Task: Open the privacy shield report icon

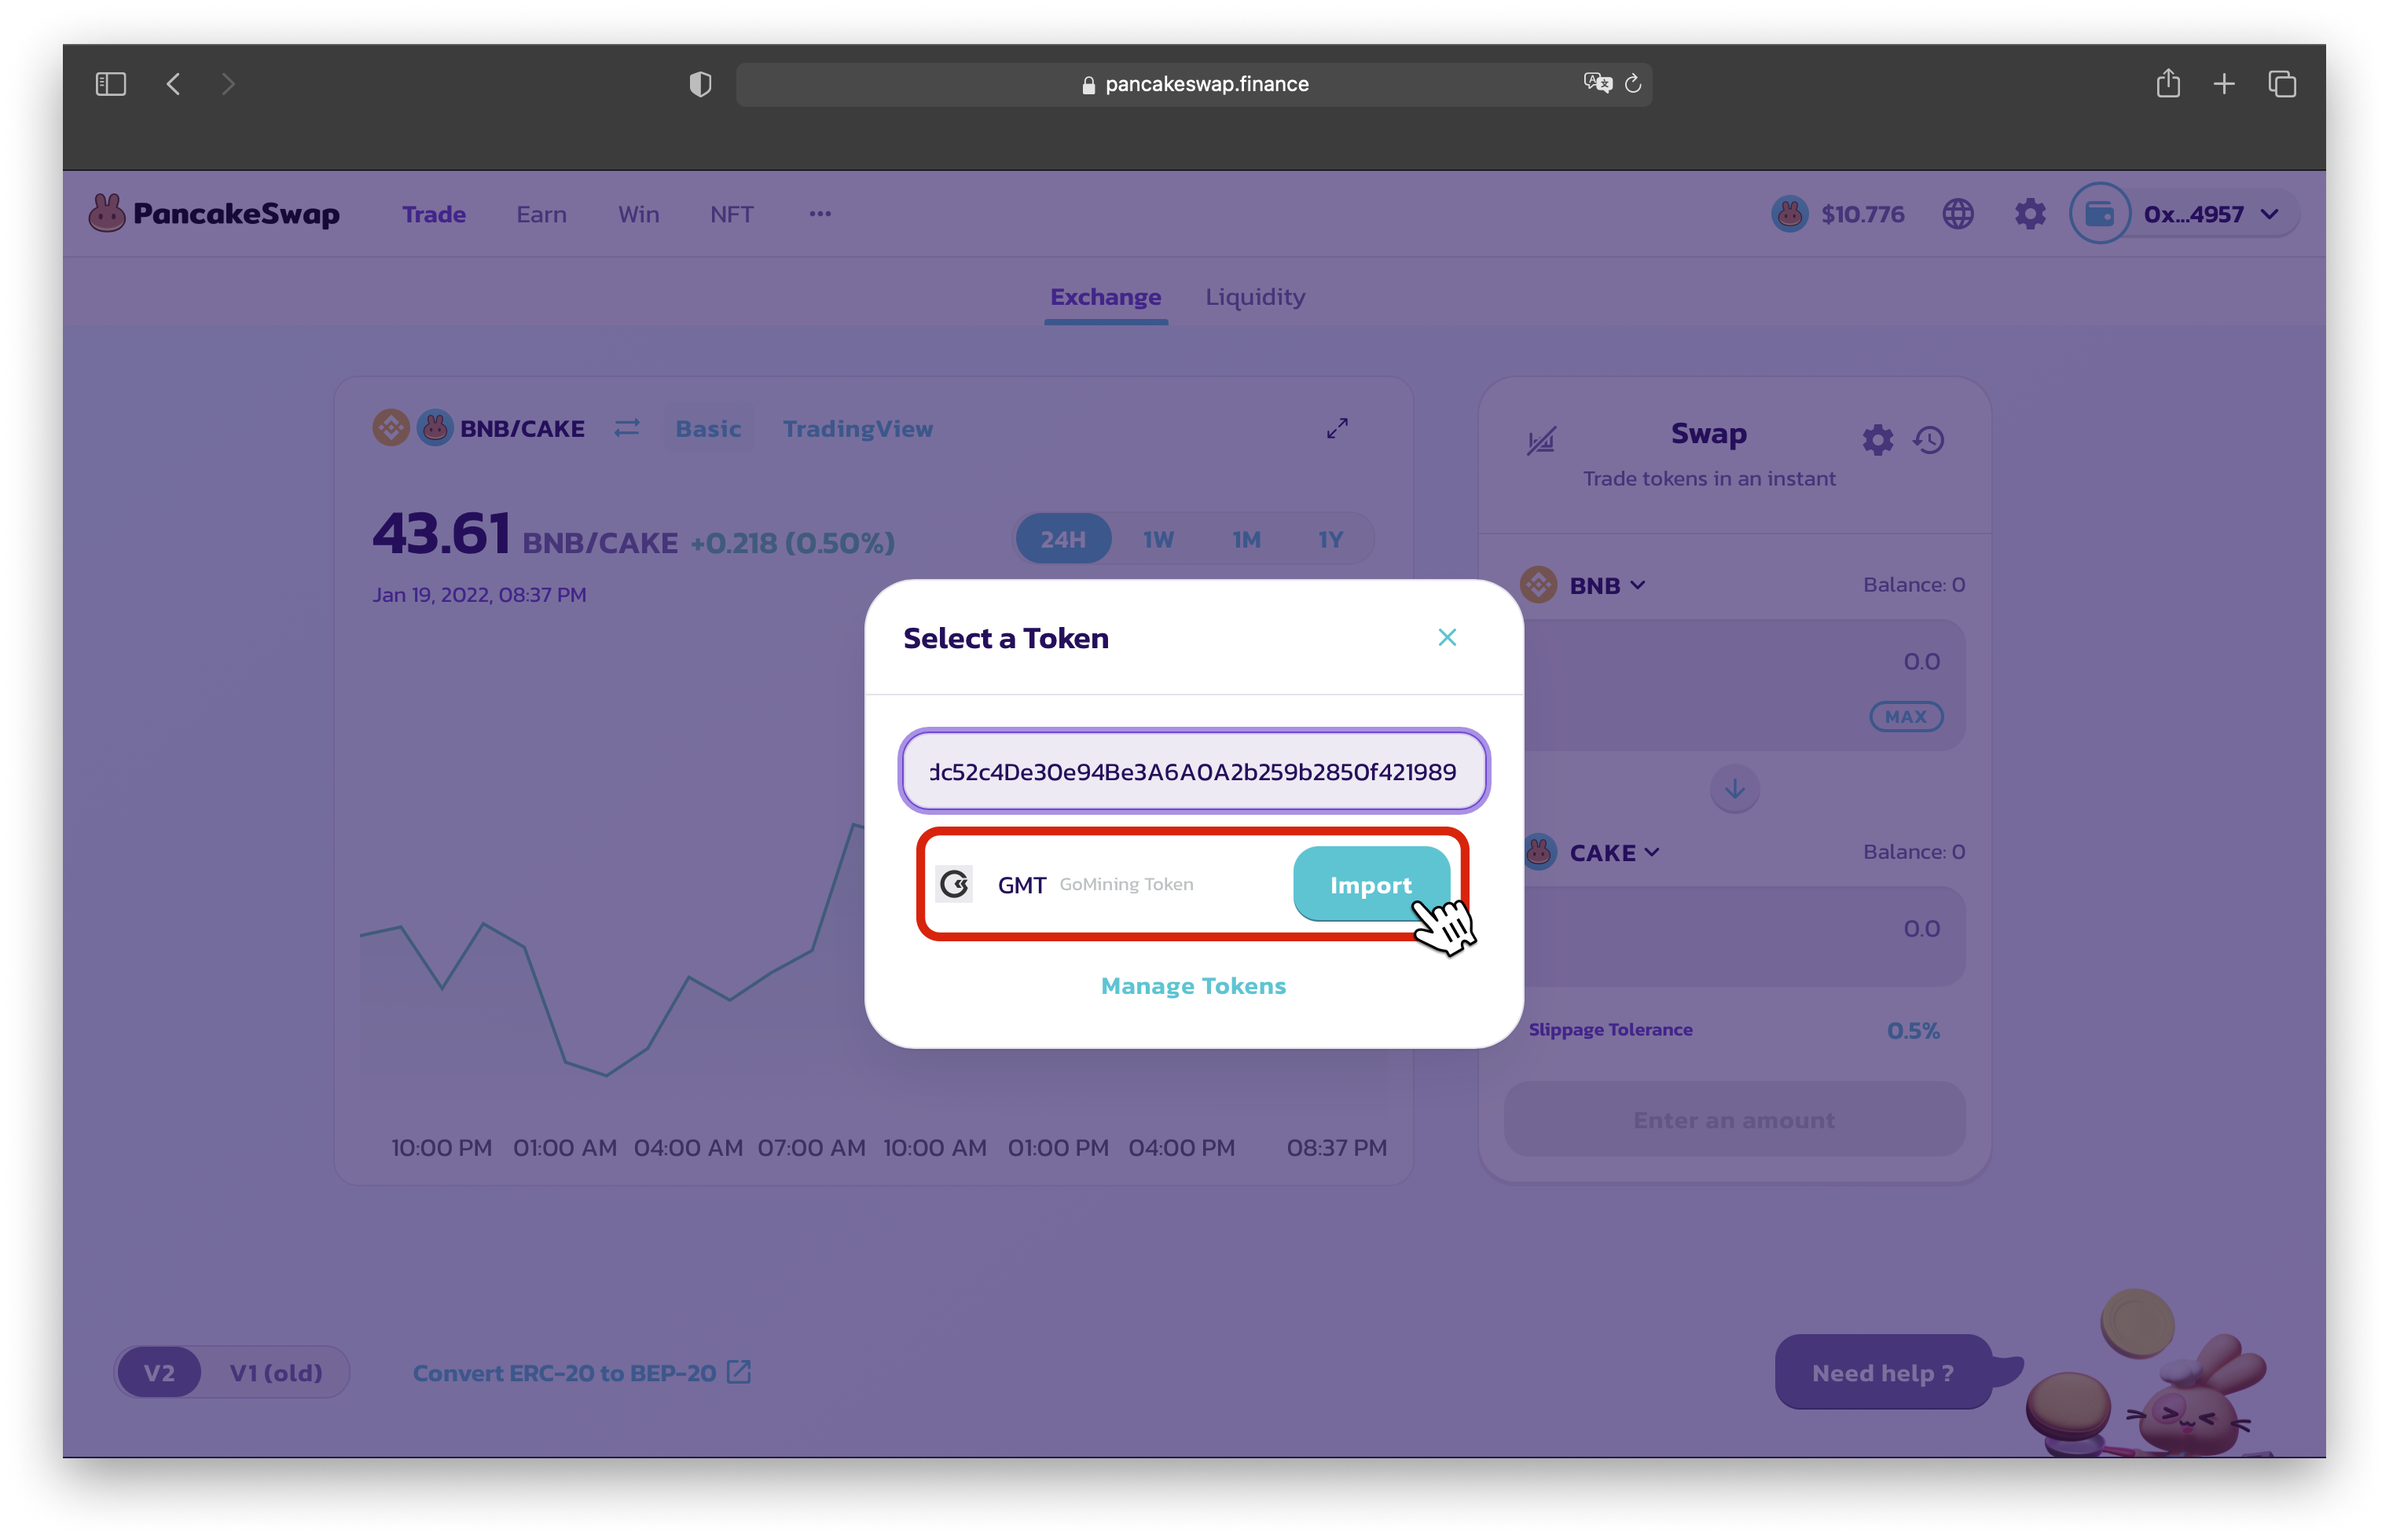Action: coord(701,84)
